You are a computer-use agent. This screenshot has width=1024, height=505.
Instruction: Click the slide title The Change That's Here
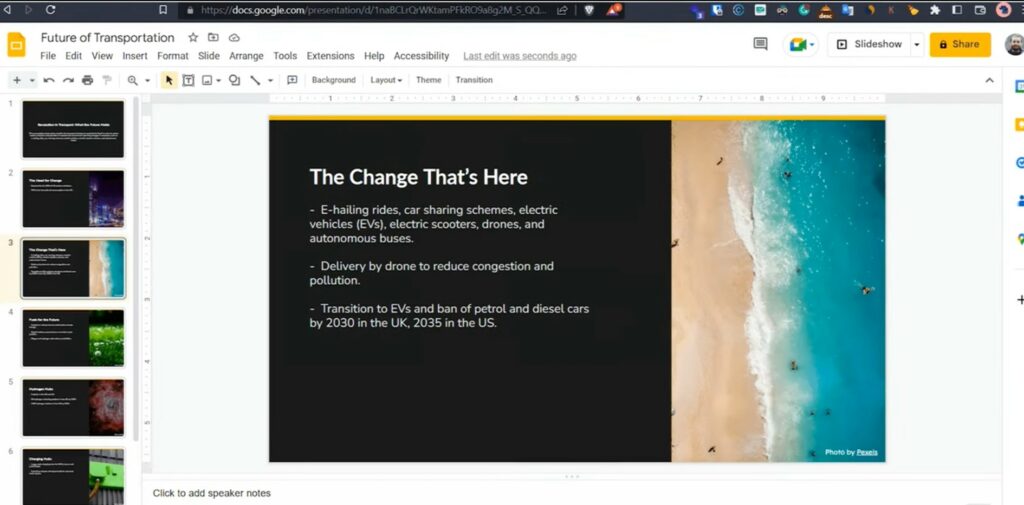(419, 177)
